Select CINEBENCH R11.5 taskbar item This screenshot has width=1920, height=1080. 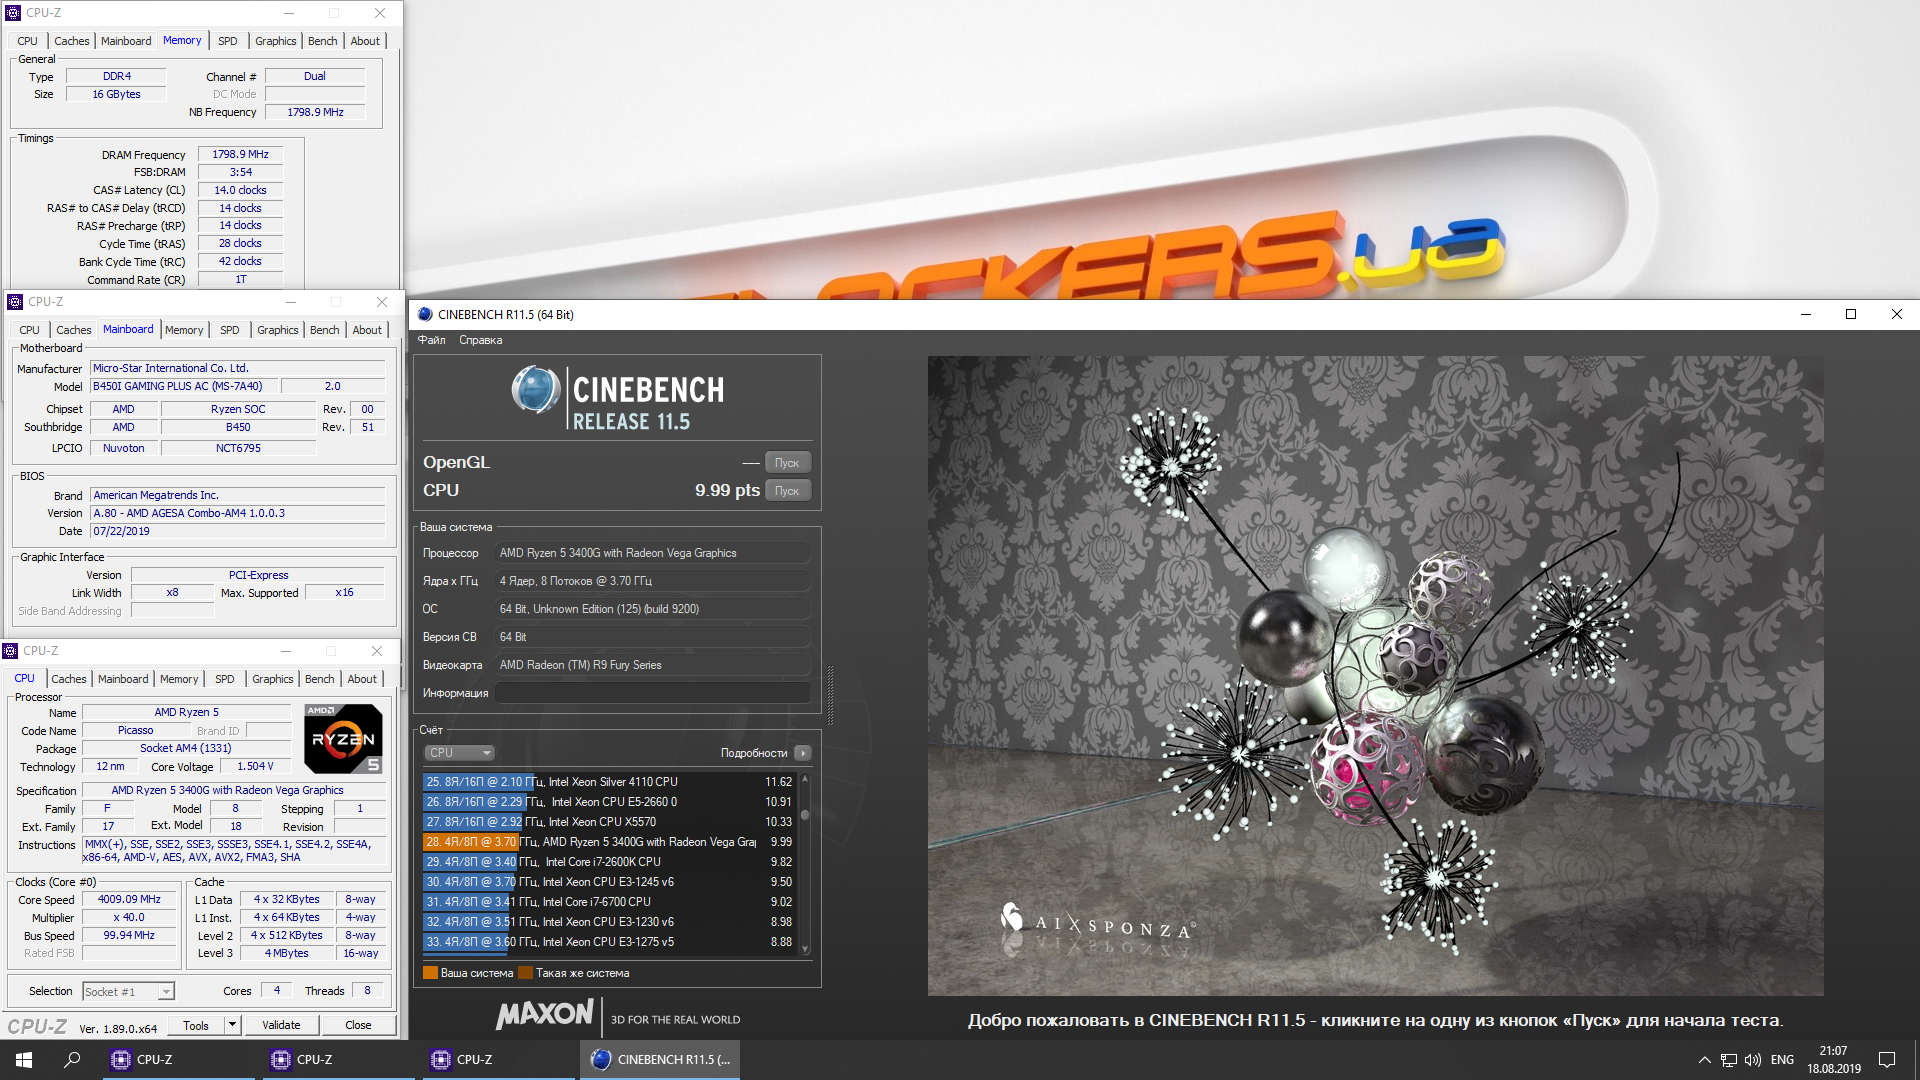click(660, 1059)
